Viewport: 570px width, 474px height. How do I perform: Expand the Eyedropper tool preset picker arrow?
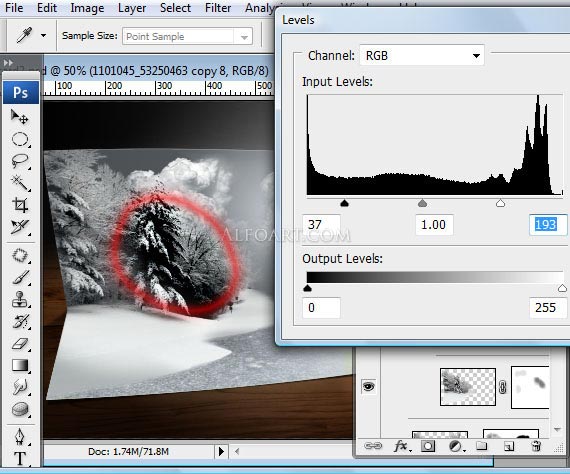[44, 36]
